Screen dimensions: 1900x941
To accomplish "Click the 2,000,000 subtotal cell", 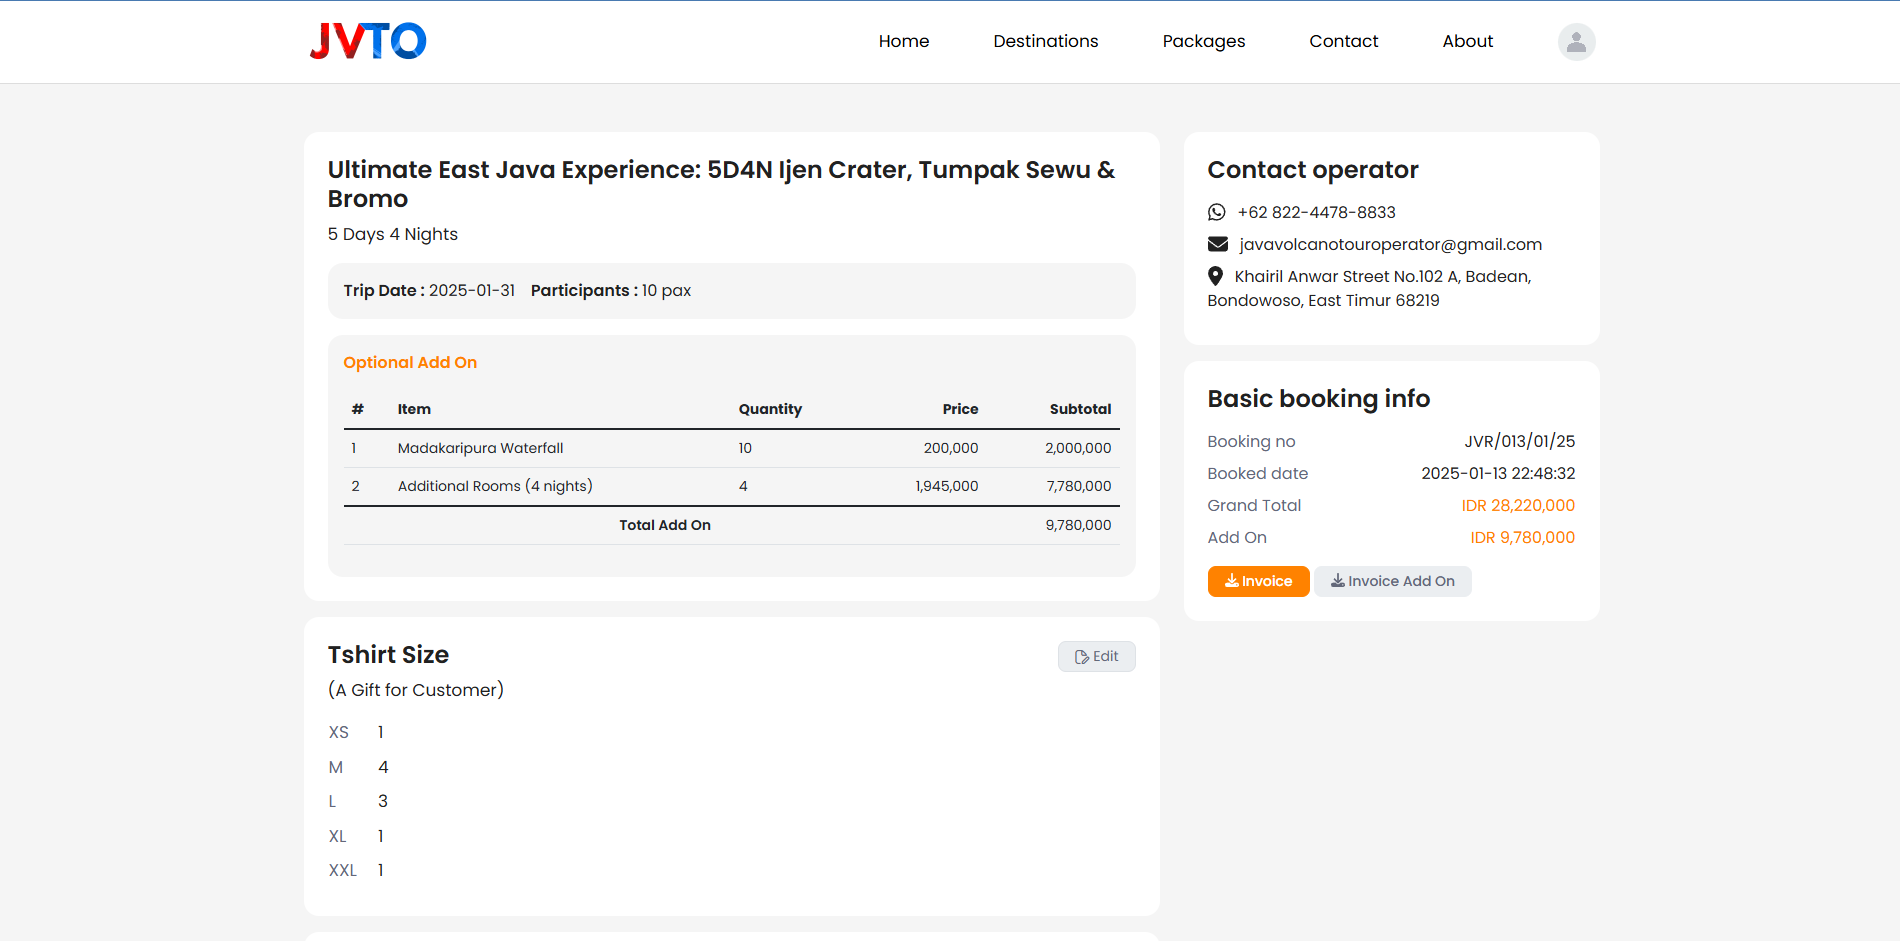I will 1078,448.
